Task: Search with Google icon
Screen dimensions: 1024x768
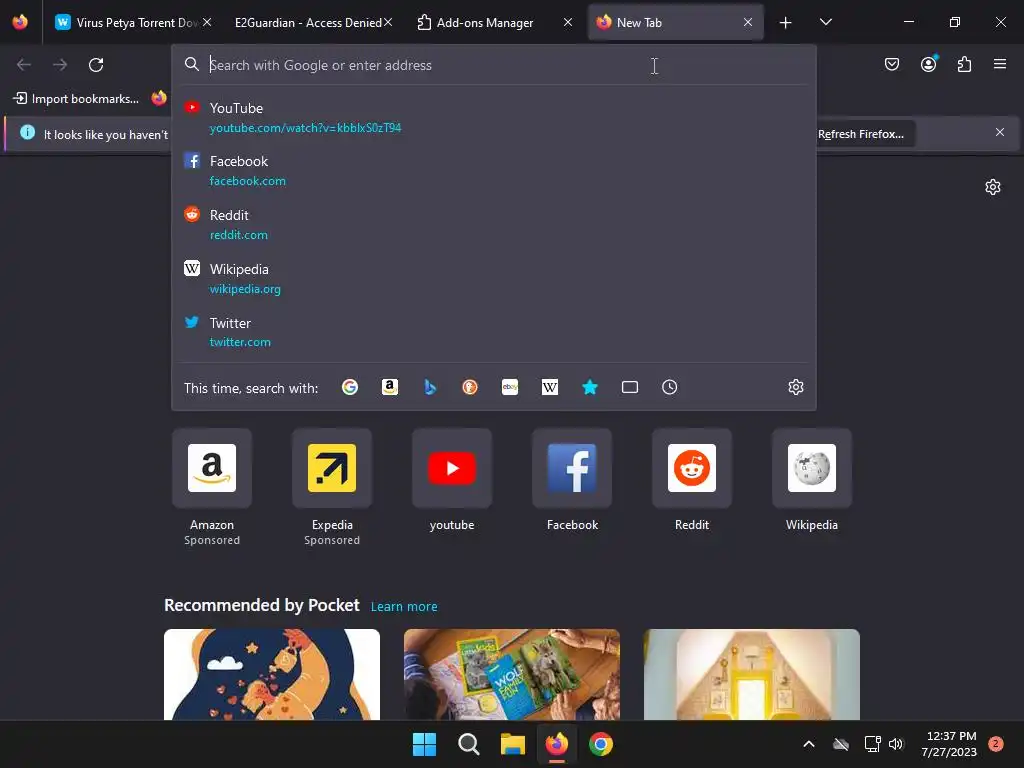Action: (350, 387)
